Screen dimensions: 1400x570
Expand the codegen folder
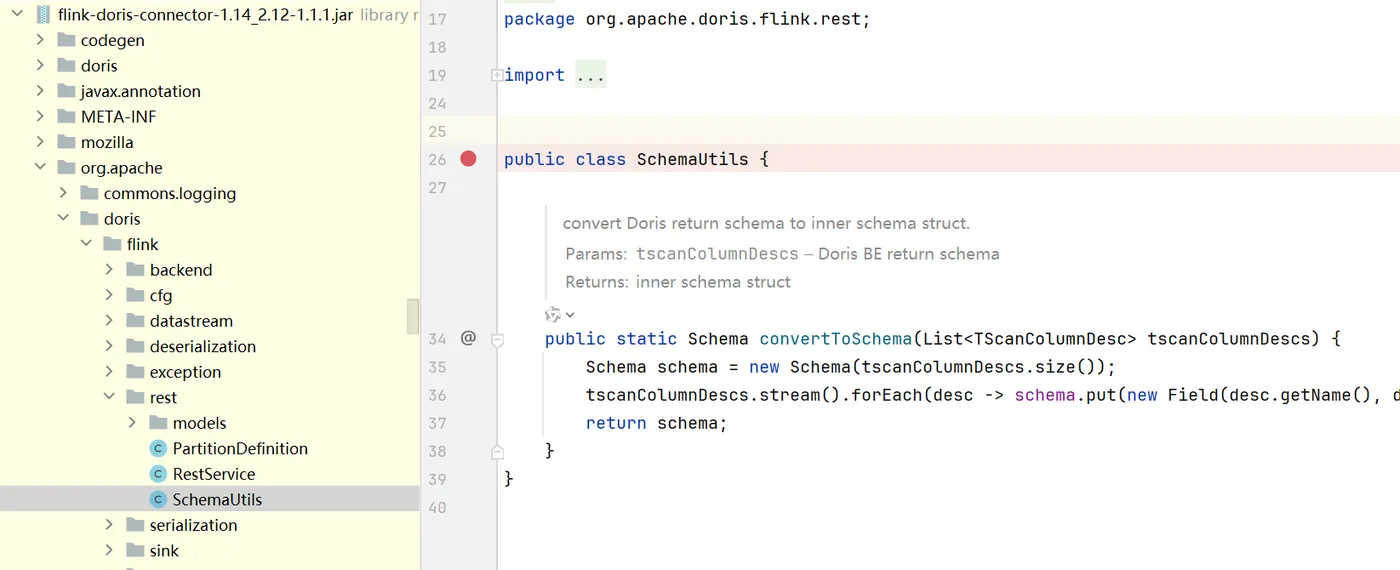tap(40, 40)
